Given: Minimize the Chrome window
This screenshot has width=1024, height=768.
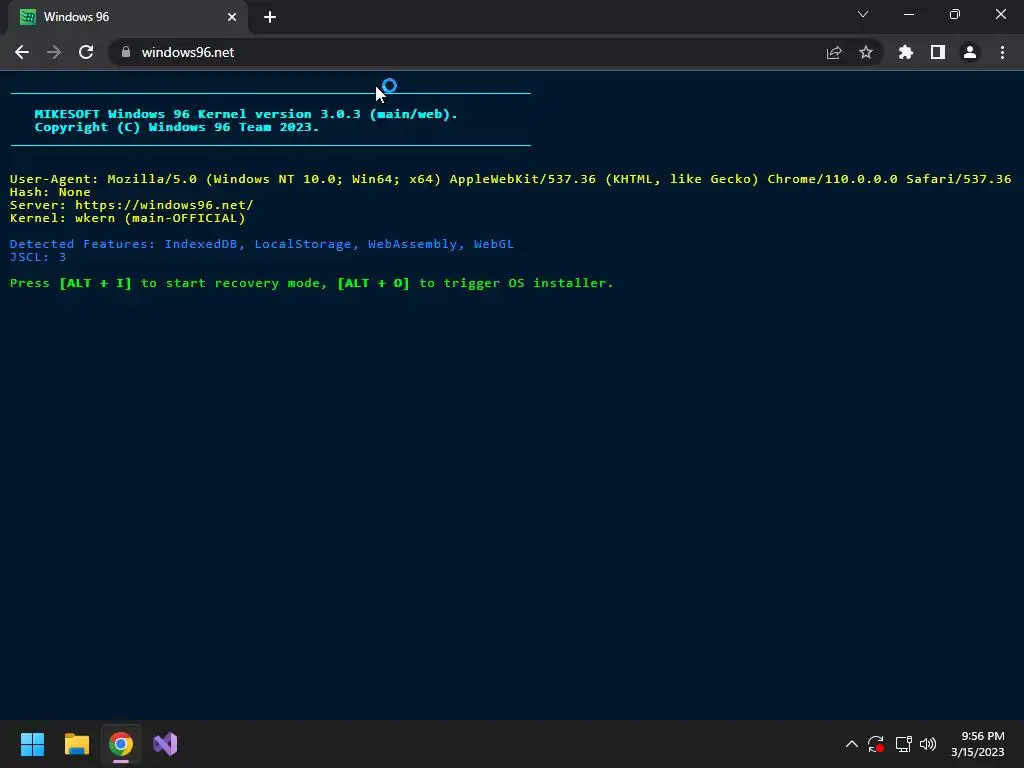Looking at the screenshot, I should pyautogui.click(x=909, y=14).
